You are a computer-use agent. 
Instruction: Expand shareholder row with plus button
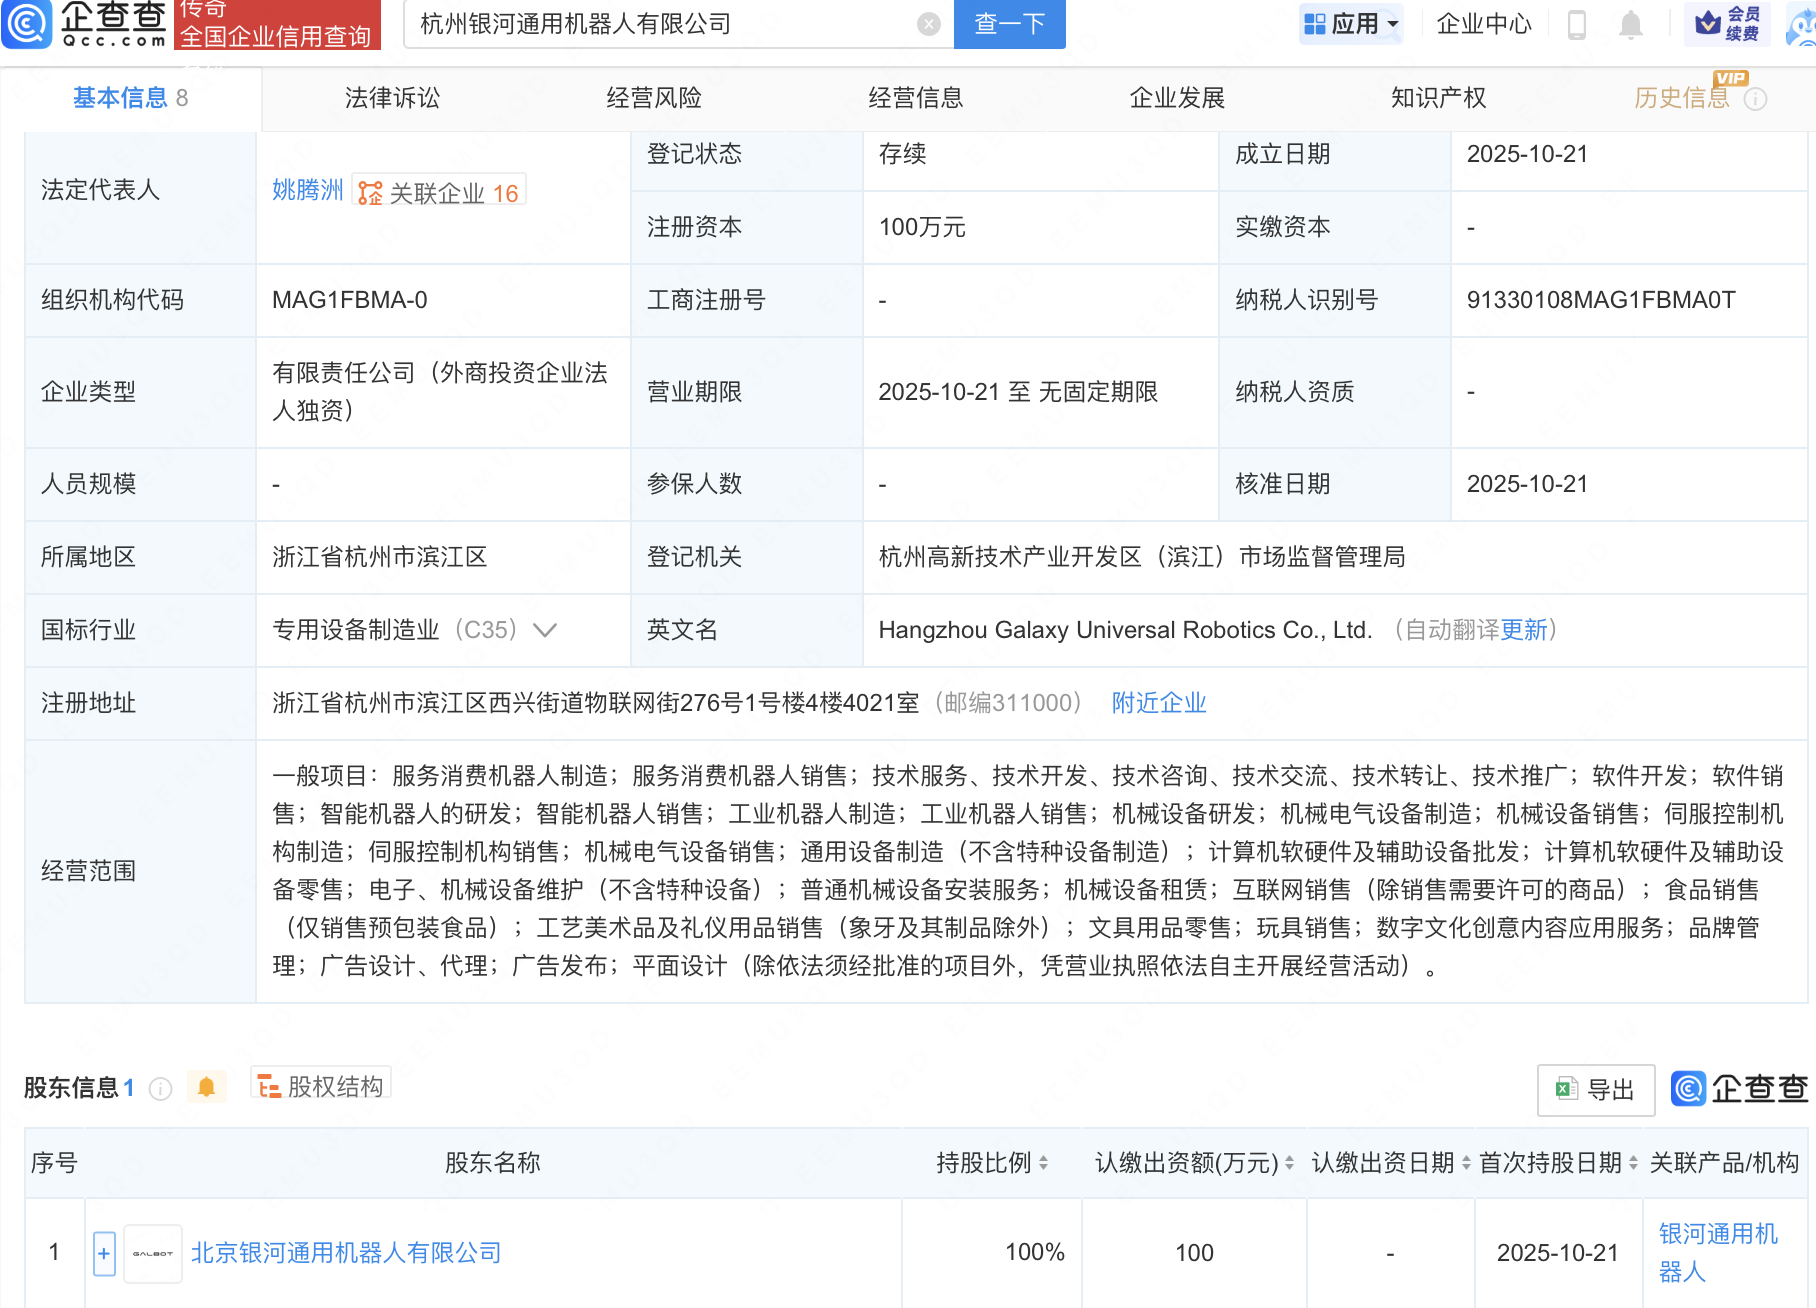[x=104, y=1253]
